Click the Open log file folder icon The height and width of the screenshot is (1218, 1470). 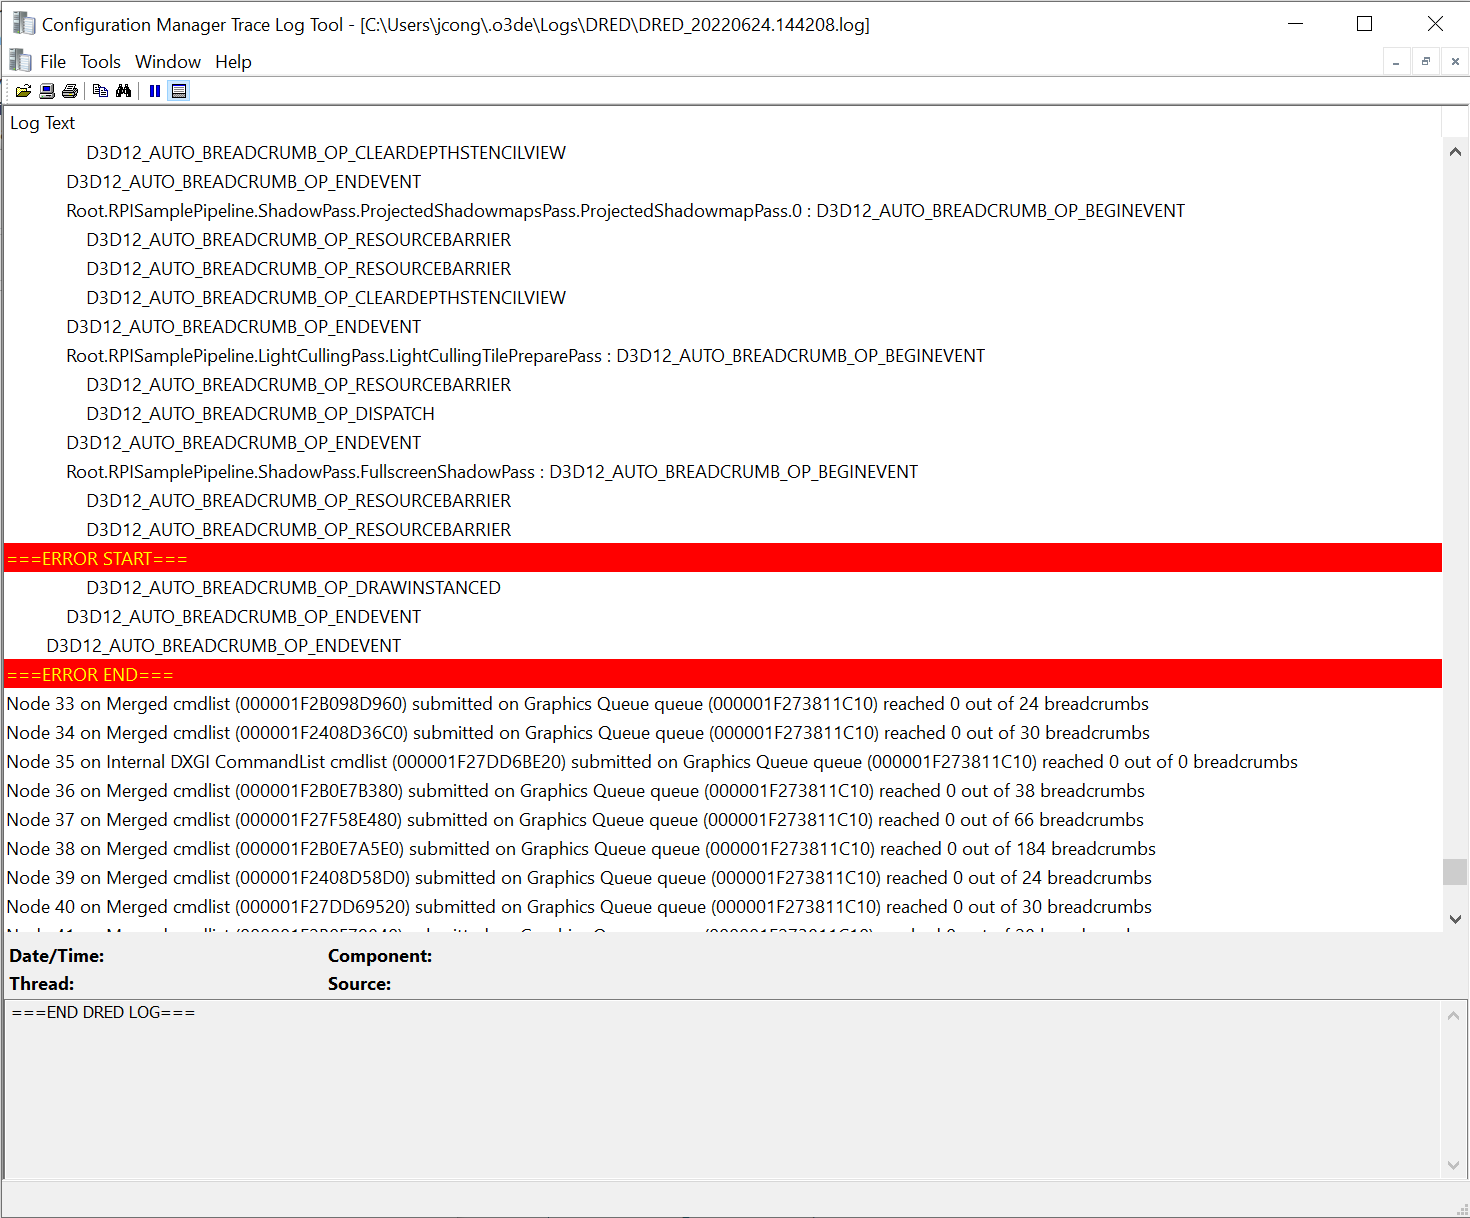23,91
